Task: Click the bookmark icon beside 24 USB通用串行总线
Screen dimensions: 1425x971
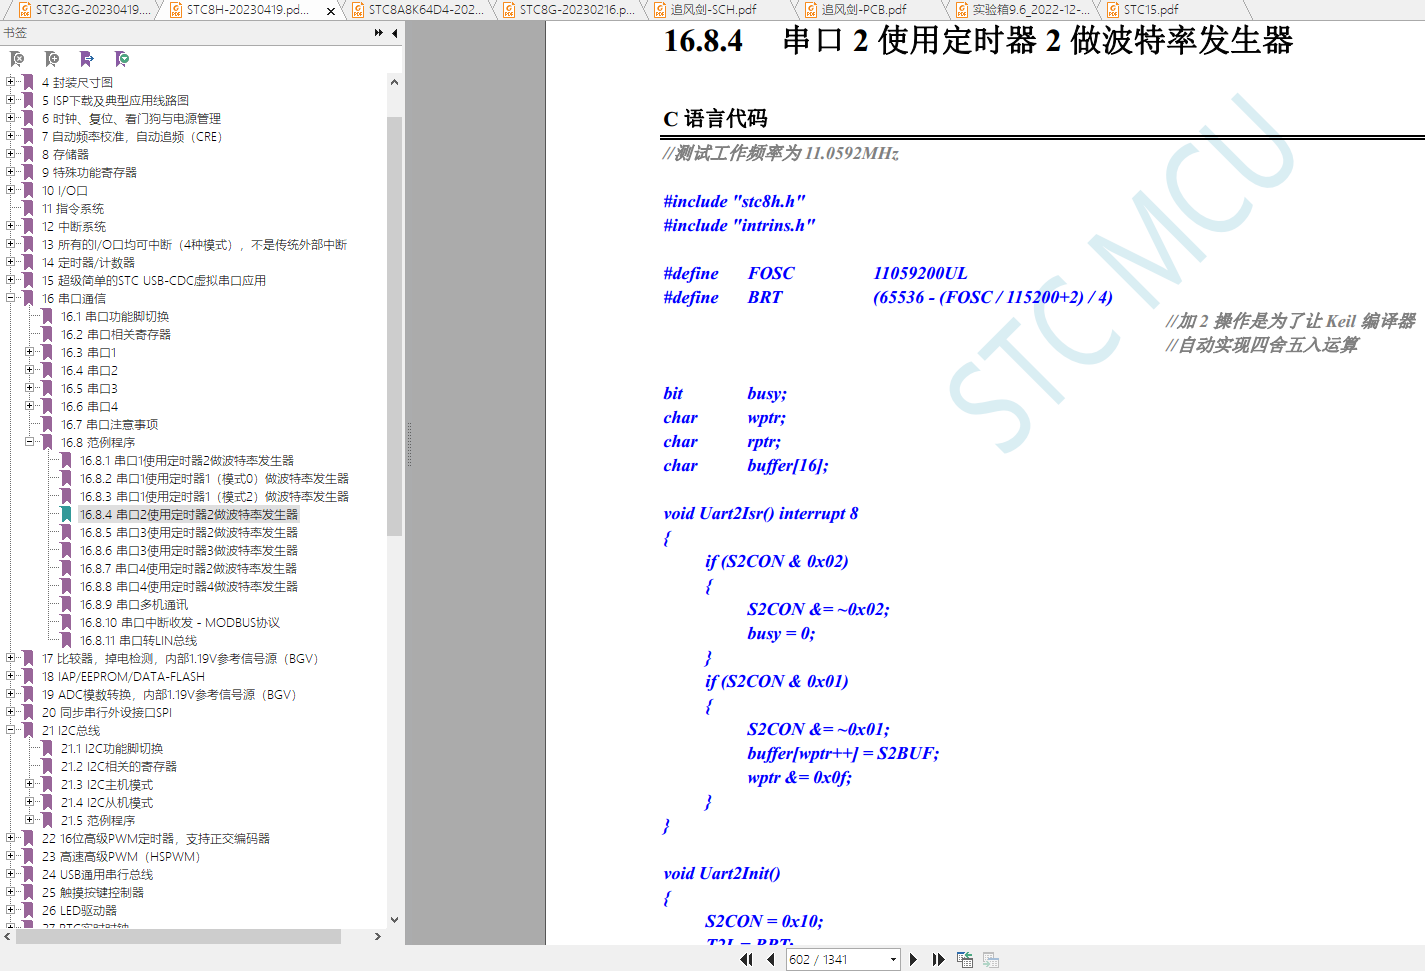Action: tap(28, 874)
